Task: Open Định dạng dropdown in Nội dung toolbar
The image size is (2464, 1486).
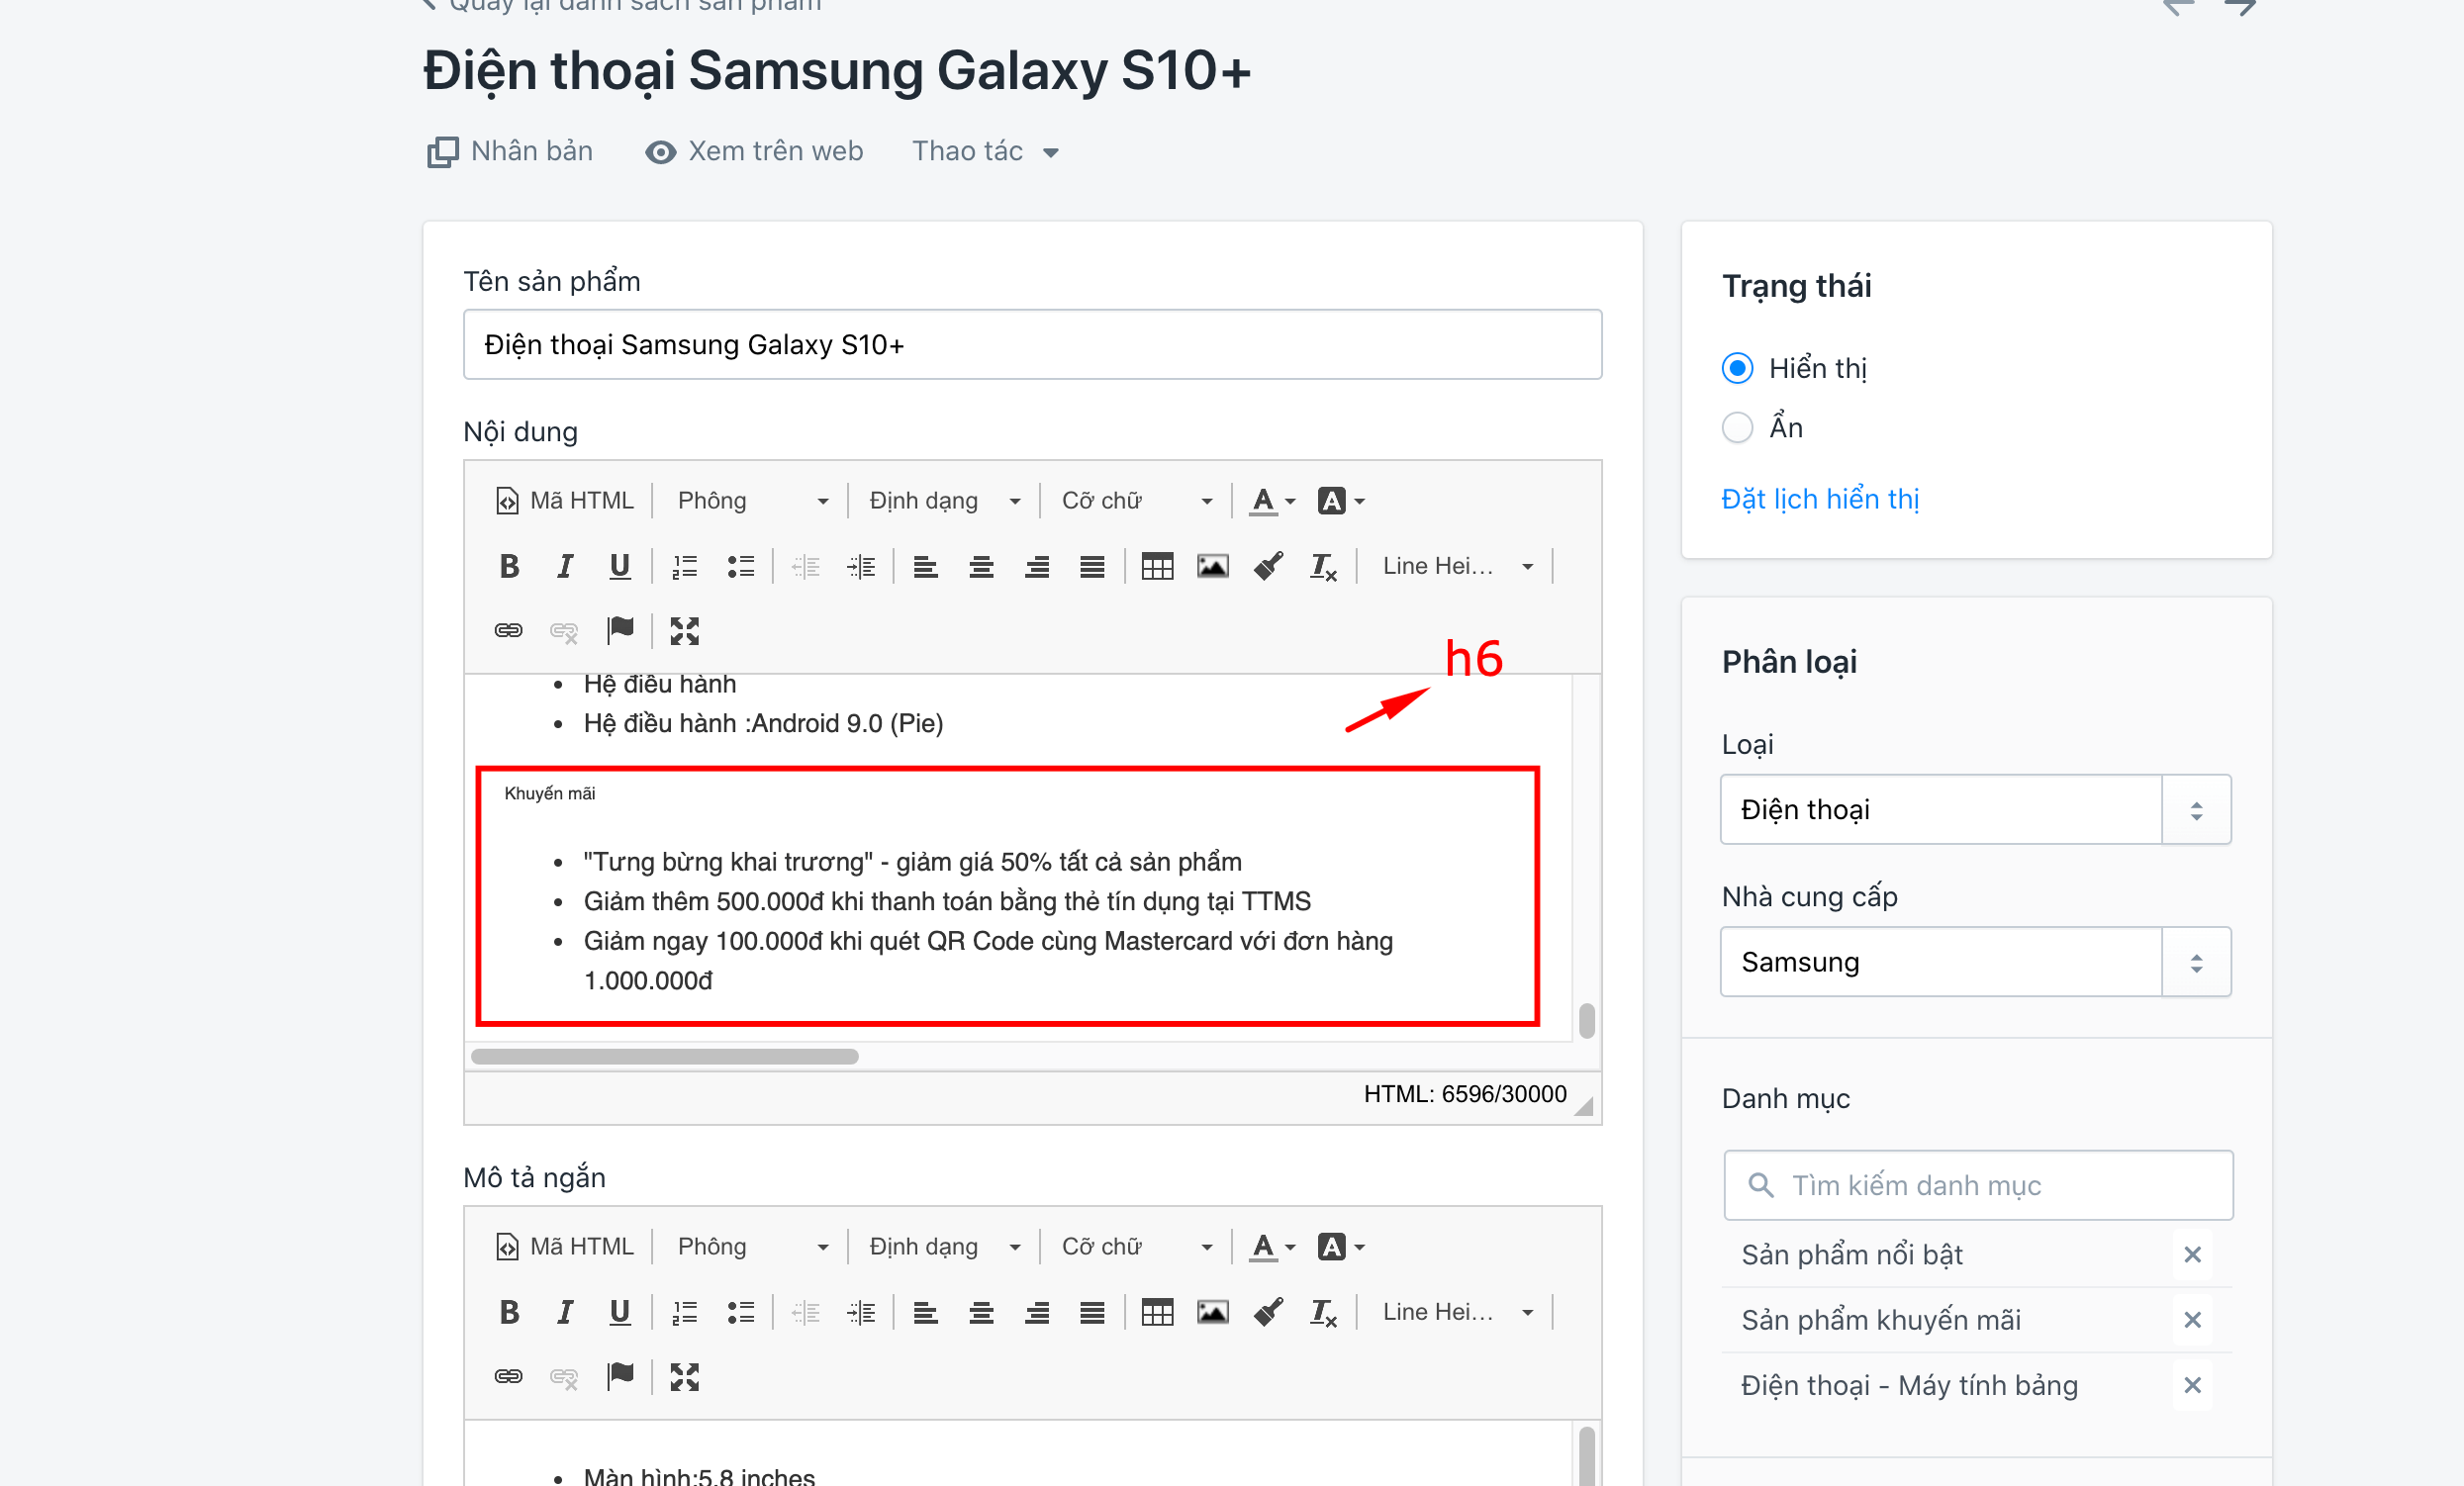Action: [944, 500]
